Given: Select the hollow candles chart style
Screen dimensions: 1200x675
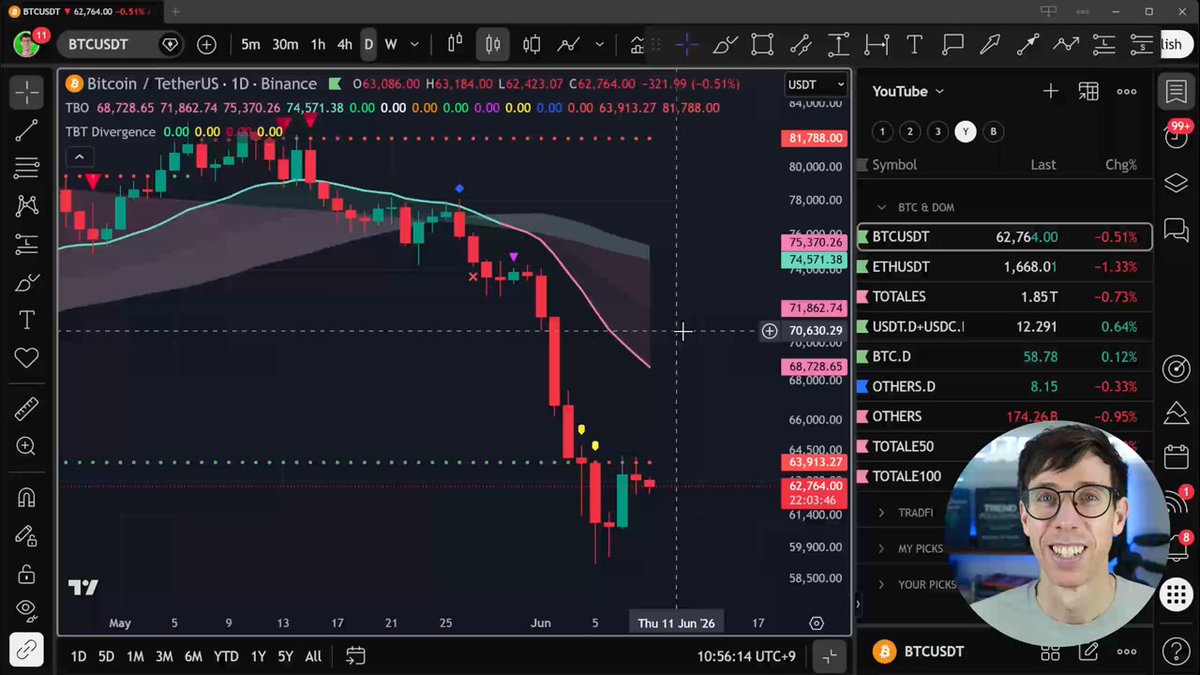Looking at the screenshot, I should 531,44.
